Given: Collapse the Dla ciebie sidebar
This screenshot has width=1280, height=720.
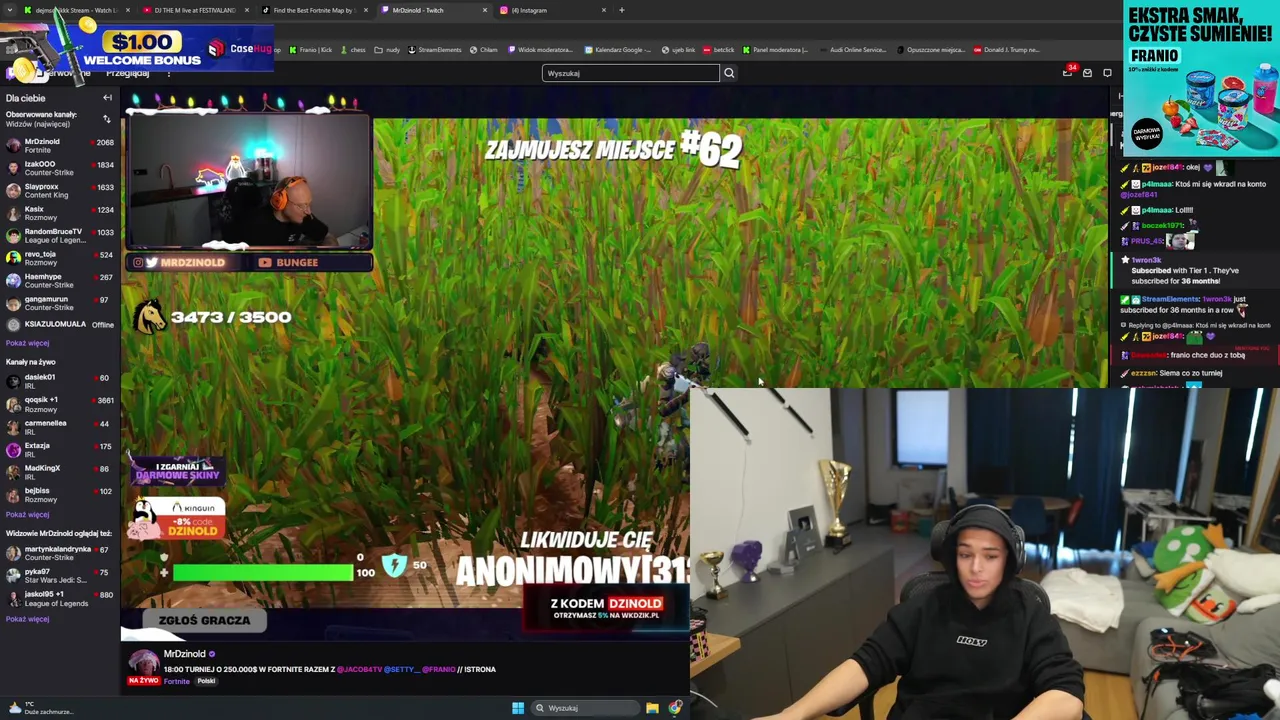Looking at the screenshot, I should click(x=107, y=98).
